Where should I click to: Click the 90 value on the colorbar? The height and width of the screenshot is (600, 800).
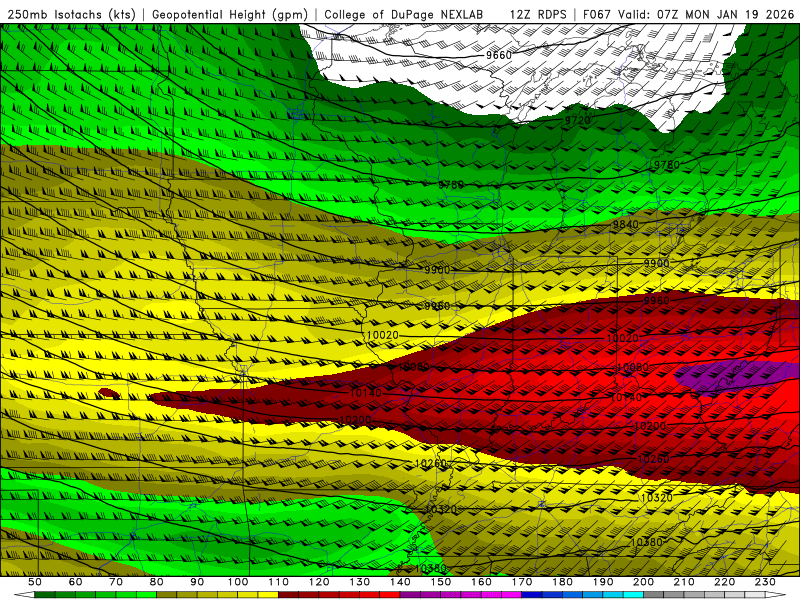pos(197,582)
